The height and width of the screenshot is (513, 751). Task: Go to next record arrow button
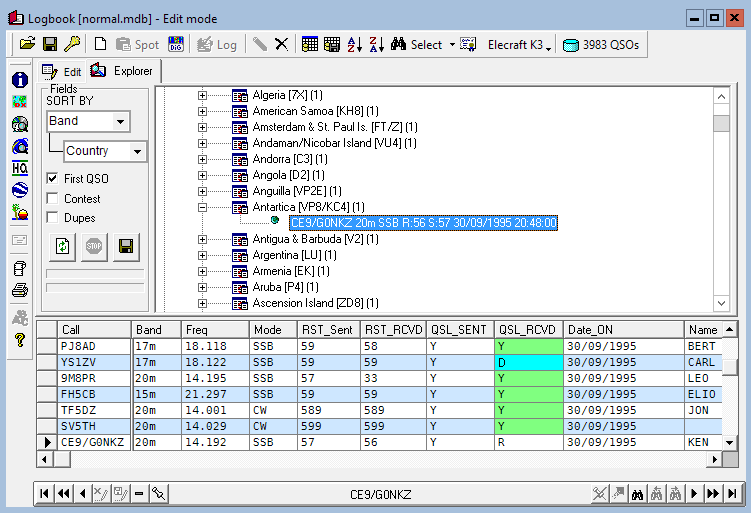(x=694, y=493)
